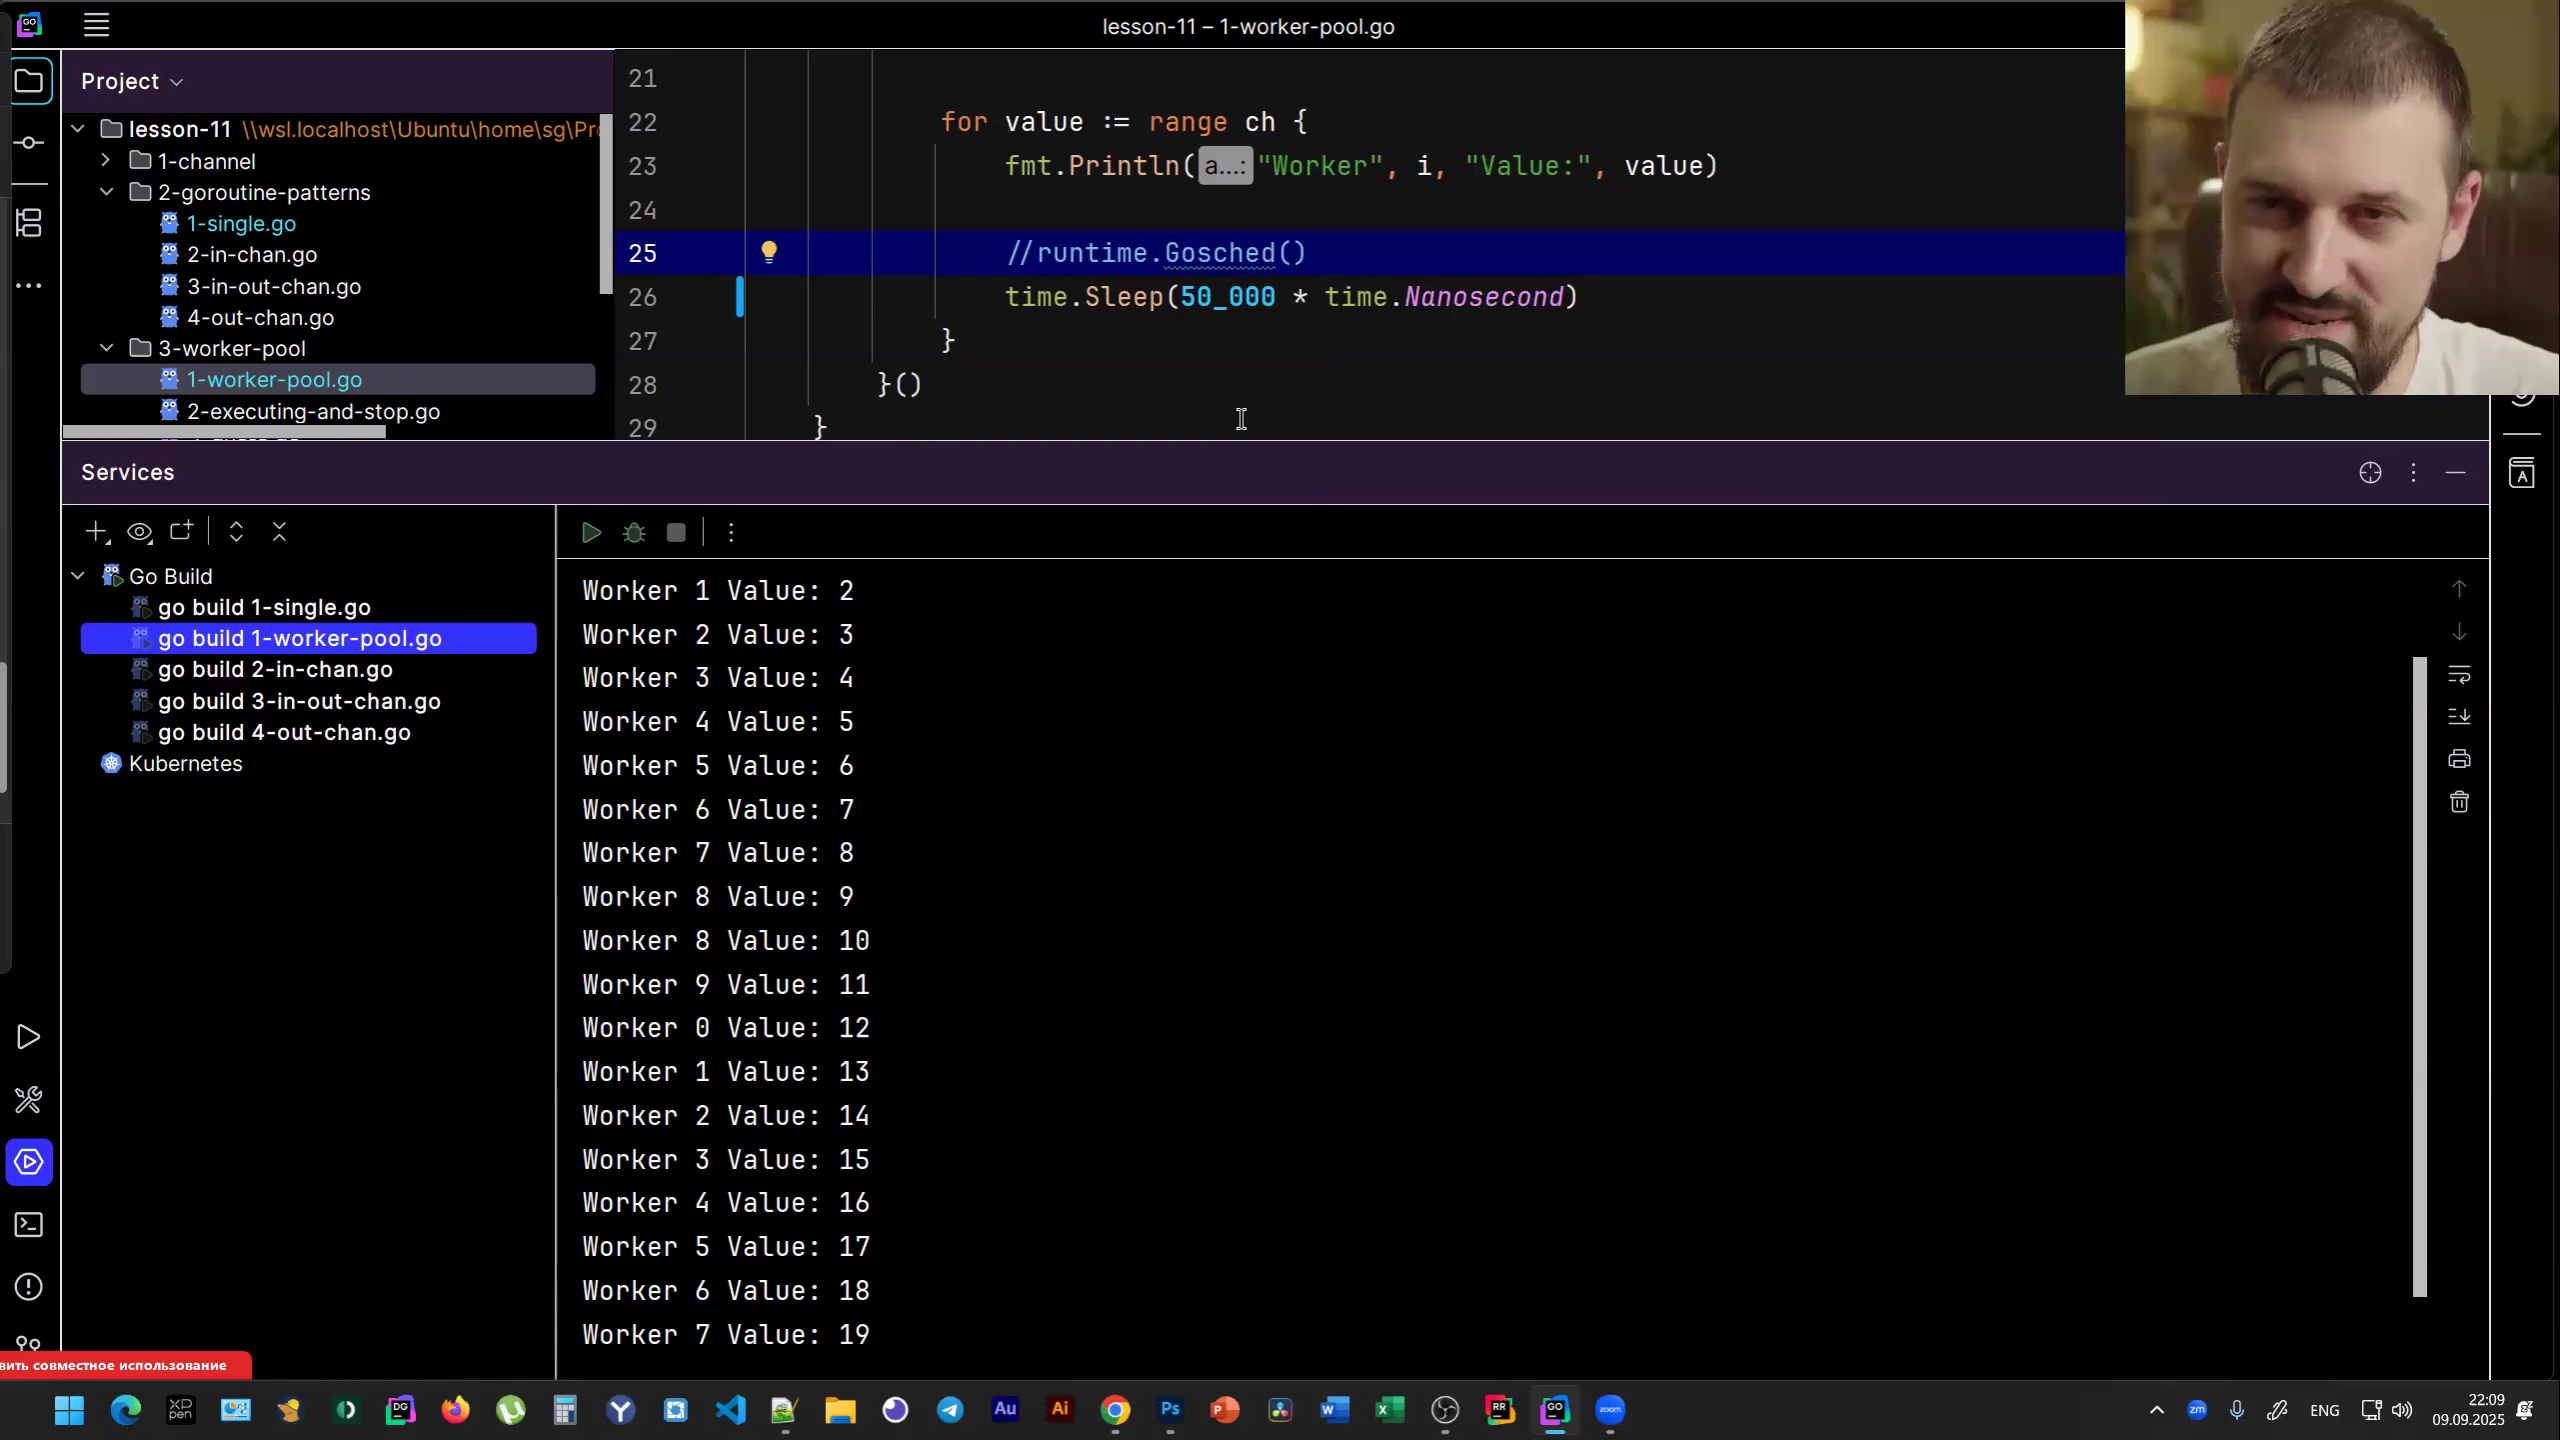Open the Terminal tool window icon
This screenshot has width=2560, height=1440.
coord(29,1224)
